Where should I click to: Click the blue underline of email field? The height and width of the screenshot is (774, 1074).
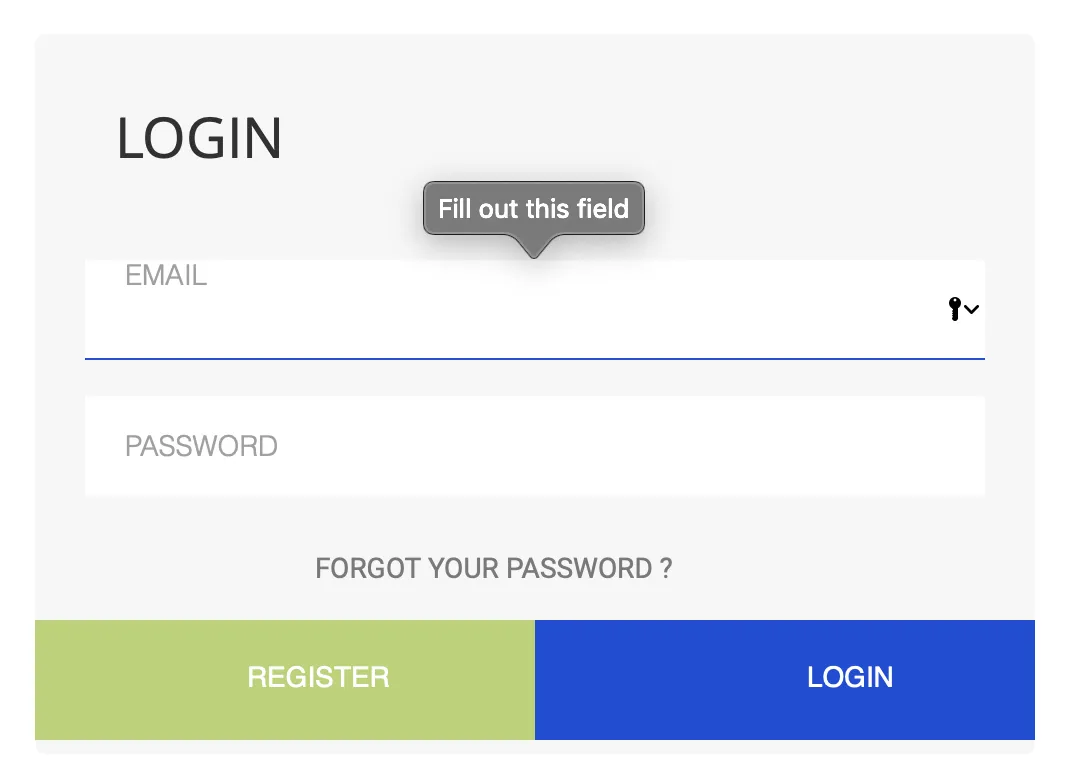pyautogui.click(x=534, y=358)
